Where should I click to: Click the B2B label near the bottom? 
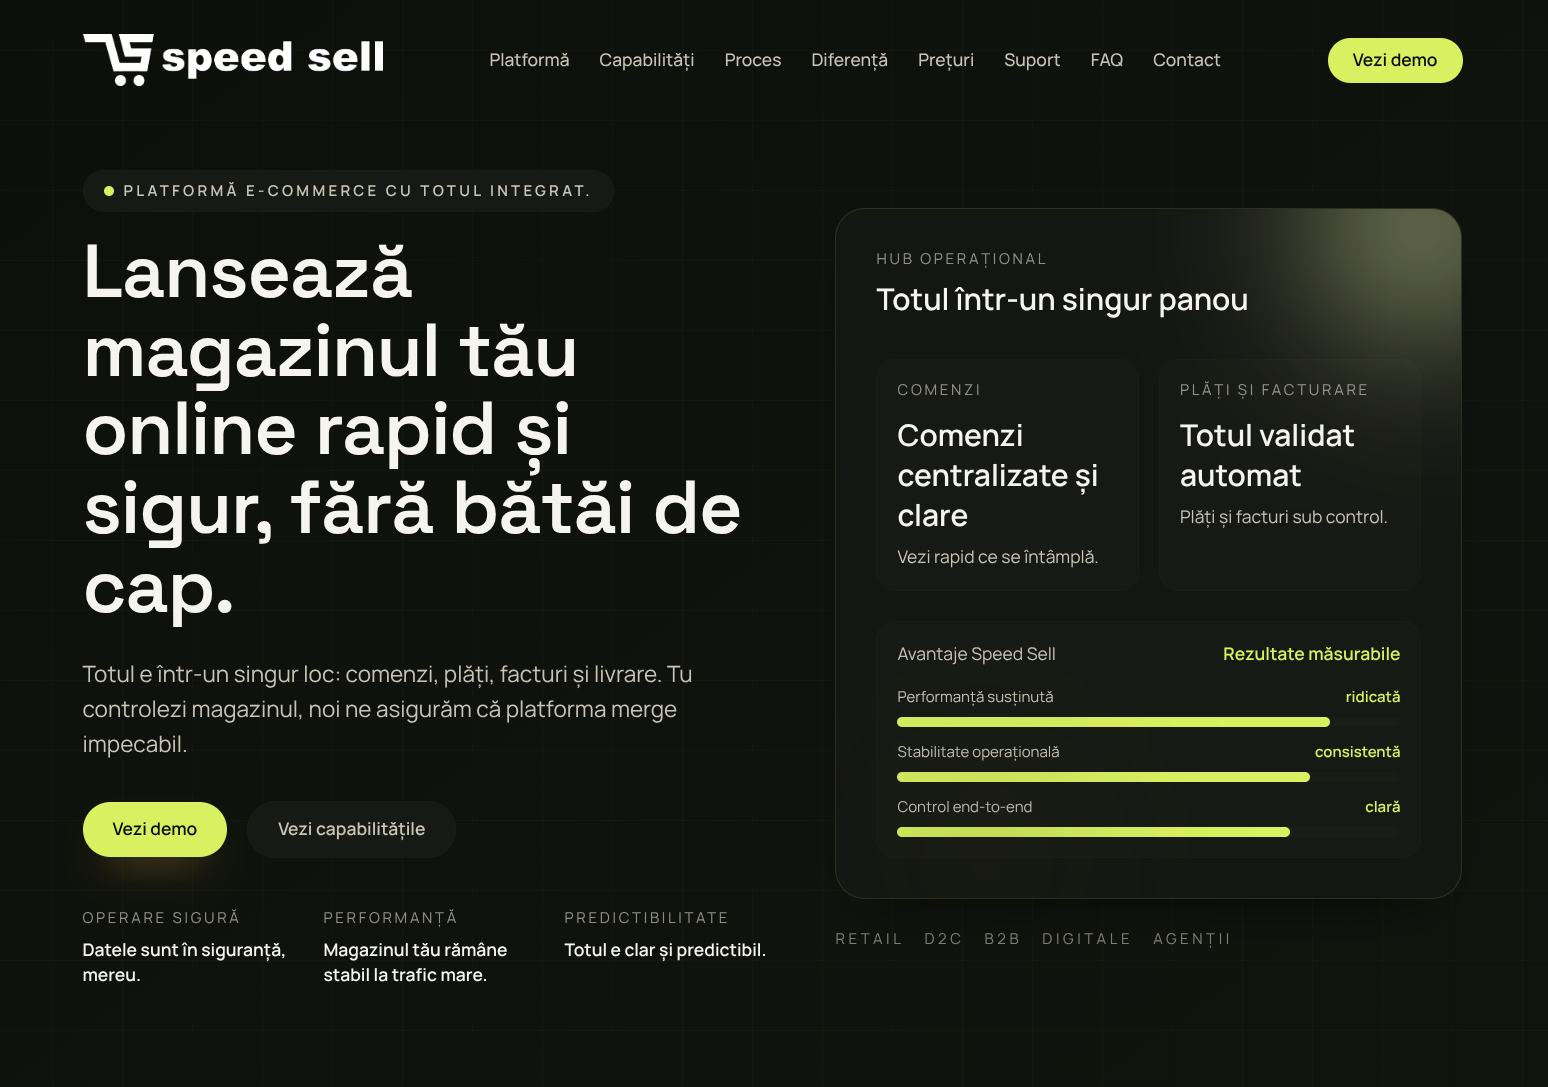coord(1001,938)
